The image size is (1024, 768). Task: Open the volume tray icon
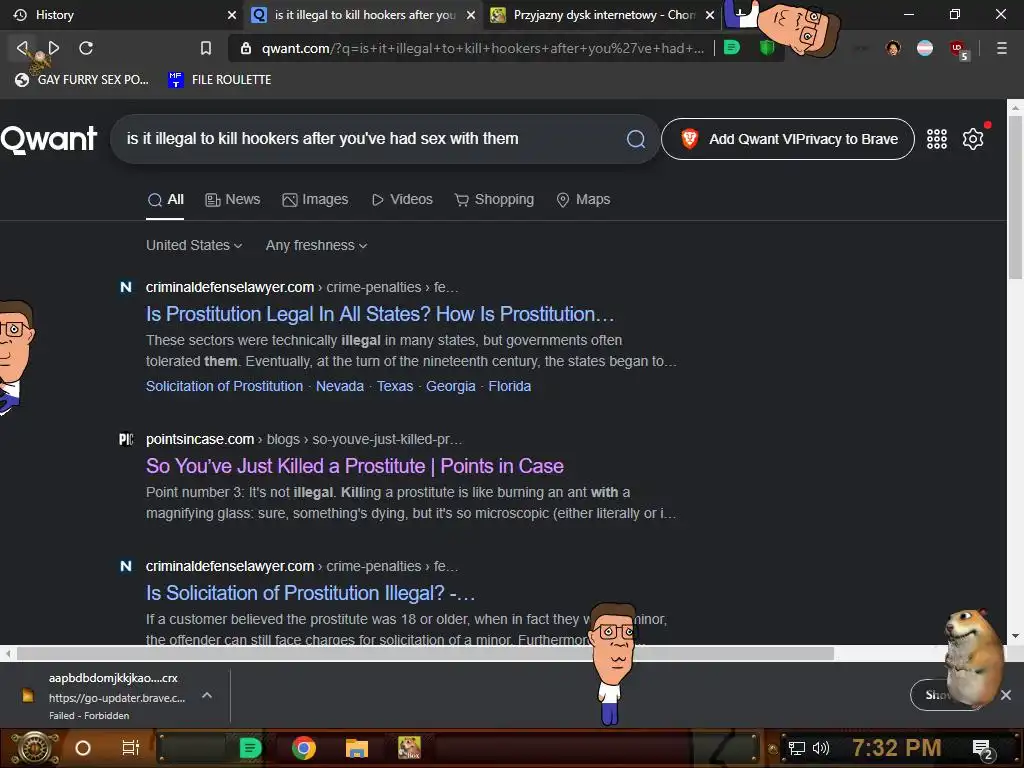pos(821,748)
